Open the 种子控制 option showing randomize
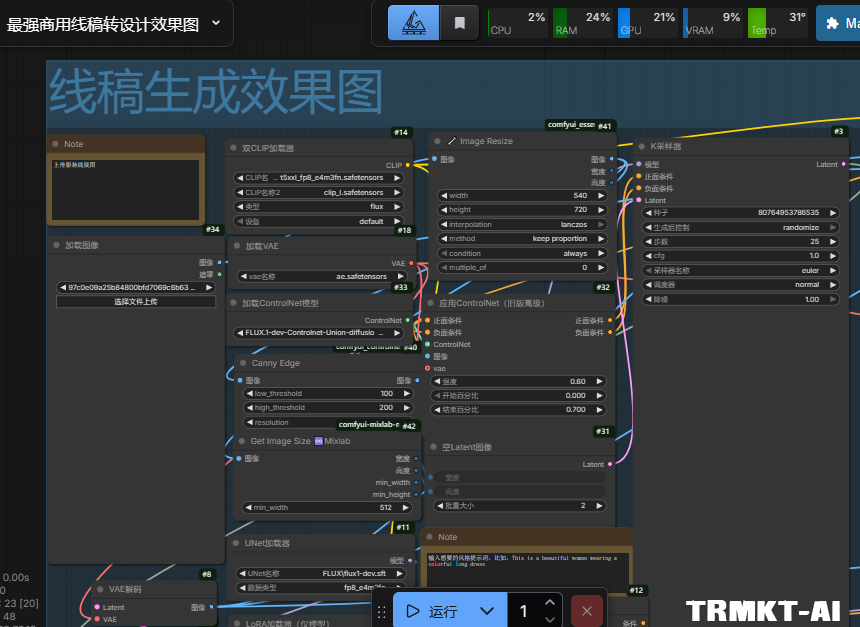Screen dimensions: 860x627 pos(740,227)
